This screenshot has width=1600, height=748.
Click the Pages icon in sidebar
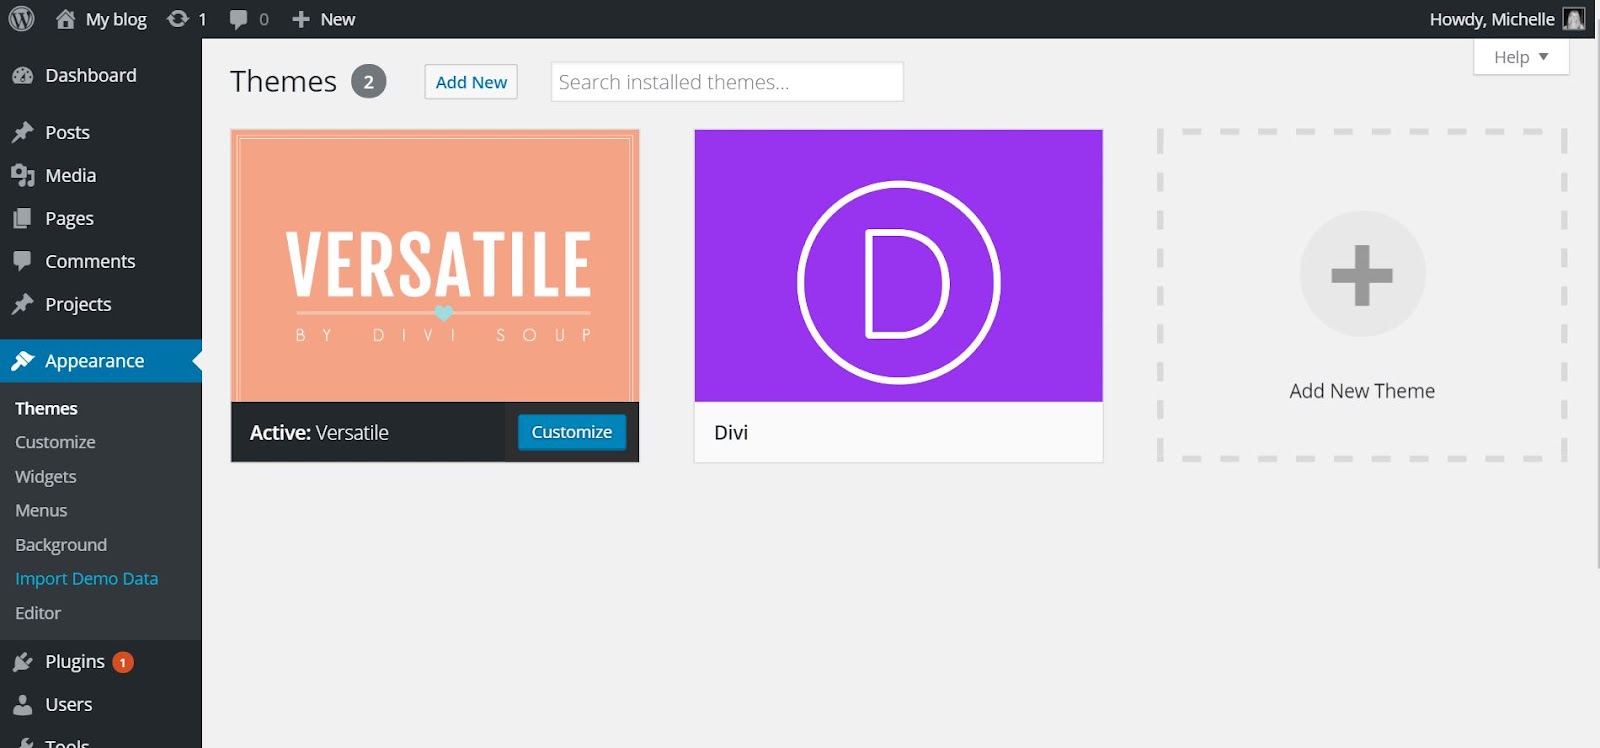pyautogui.click(x=22, y=218)
